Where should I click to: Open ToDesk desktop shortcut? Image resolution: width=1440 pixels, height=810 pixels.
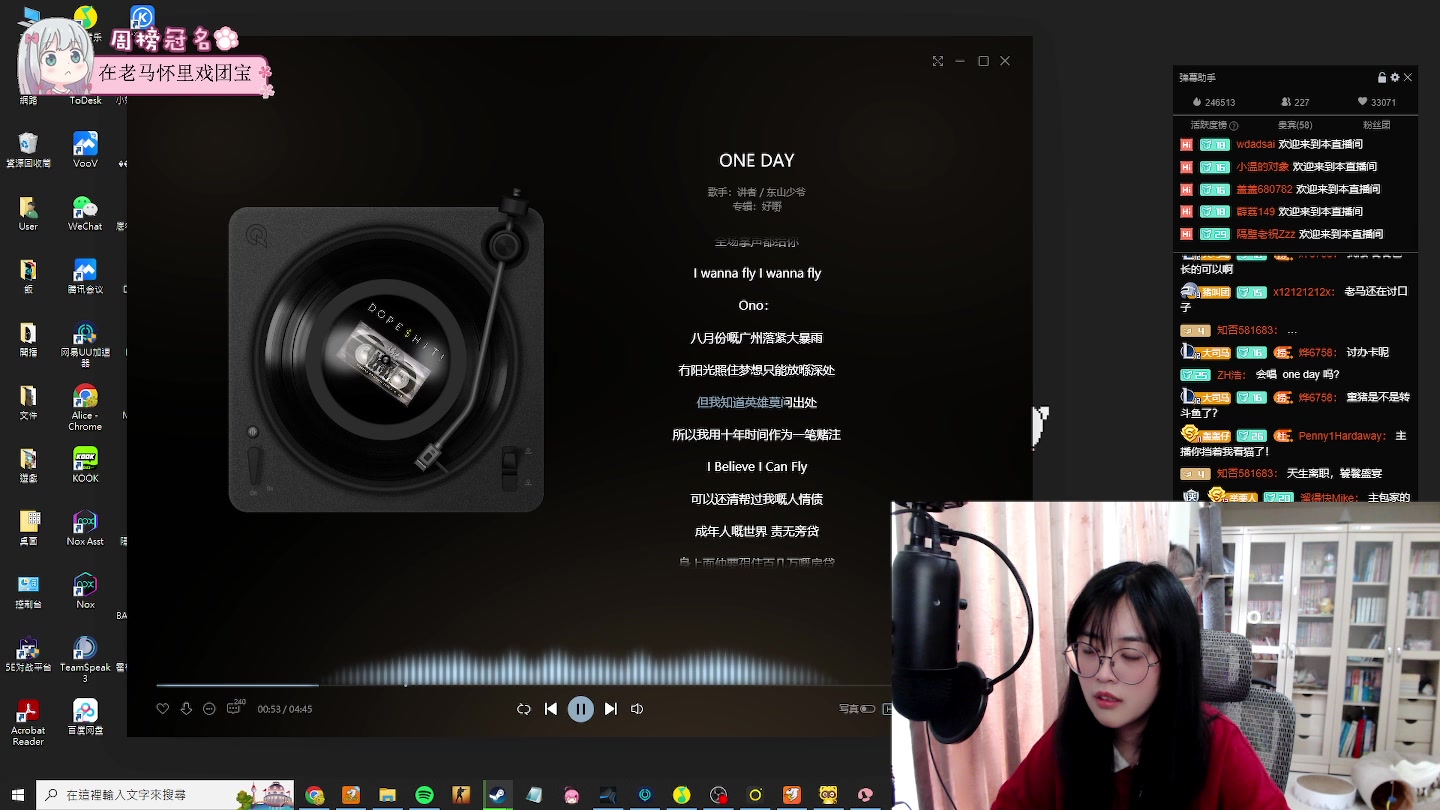click(x=85, y=100)
